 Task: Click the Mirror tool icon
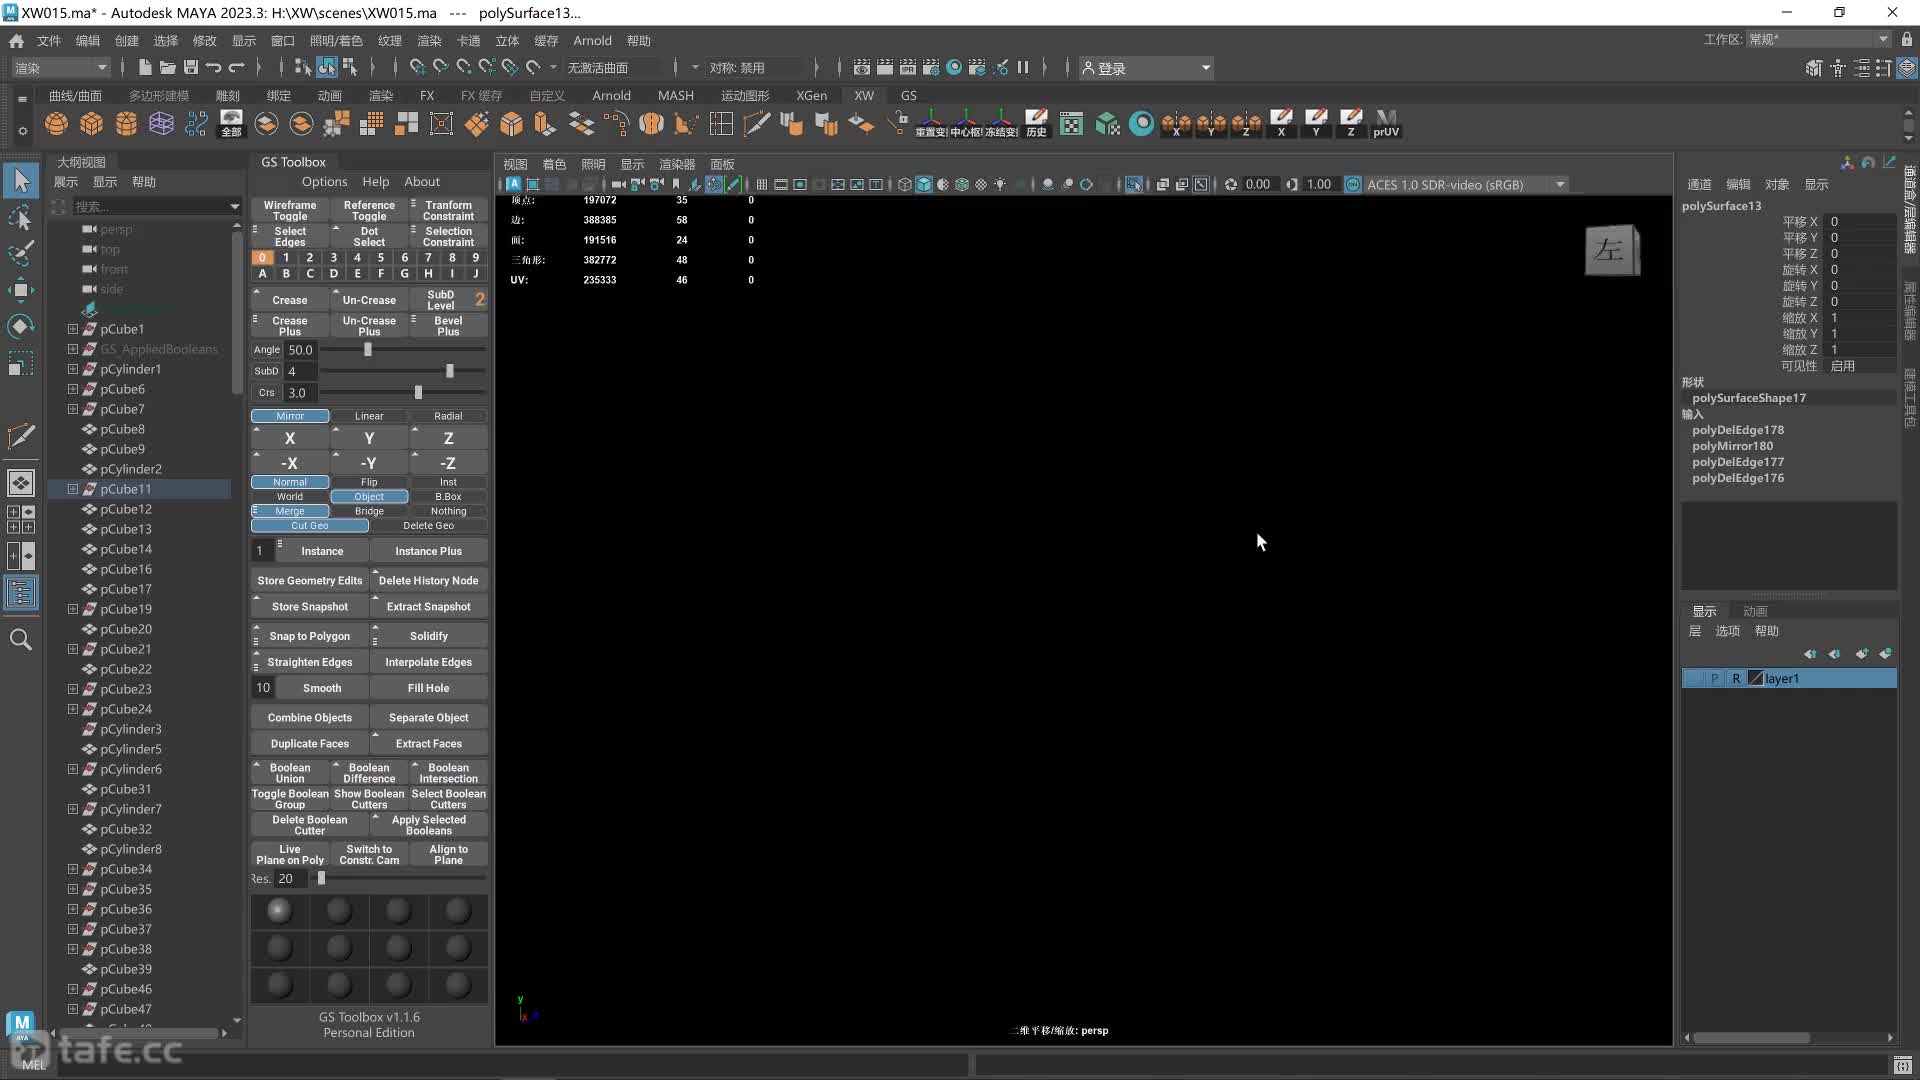pos(289,415)
